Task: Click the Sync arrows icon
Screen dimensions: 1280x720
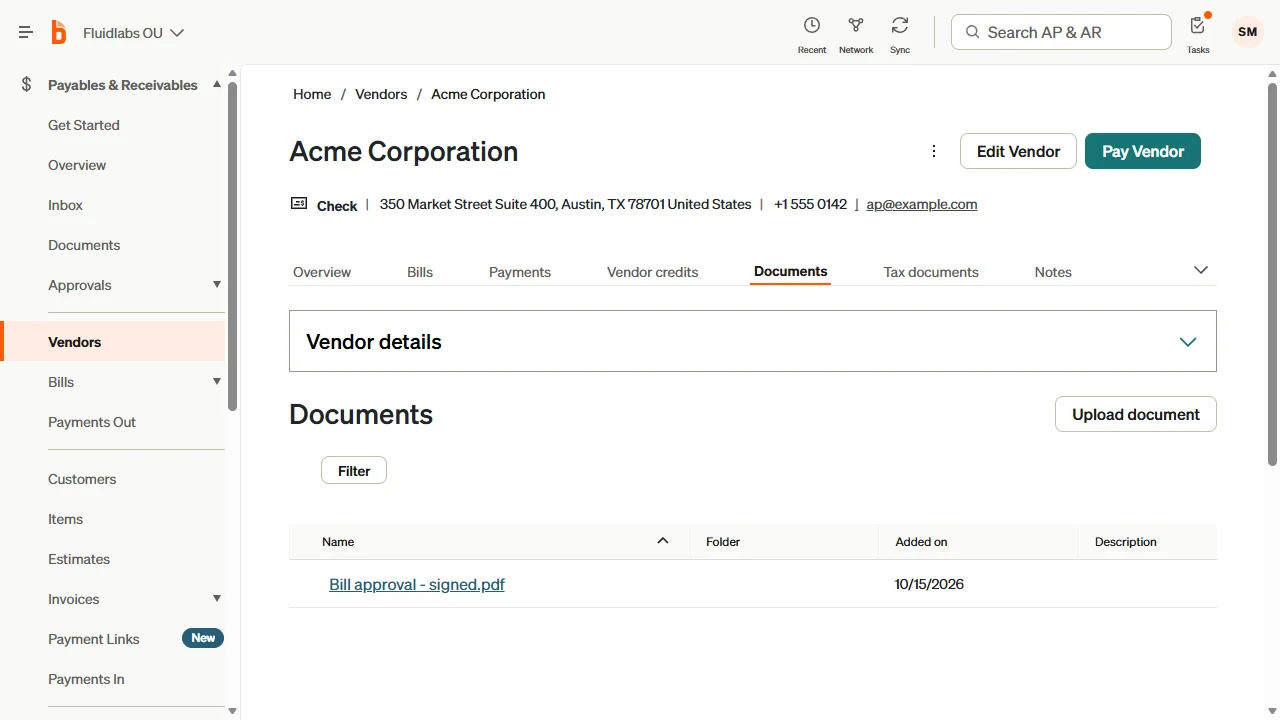Action: [900, 26]
